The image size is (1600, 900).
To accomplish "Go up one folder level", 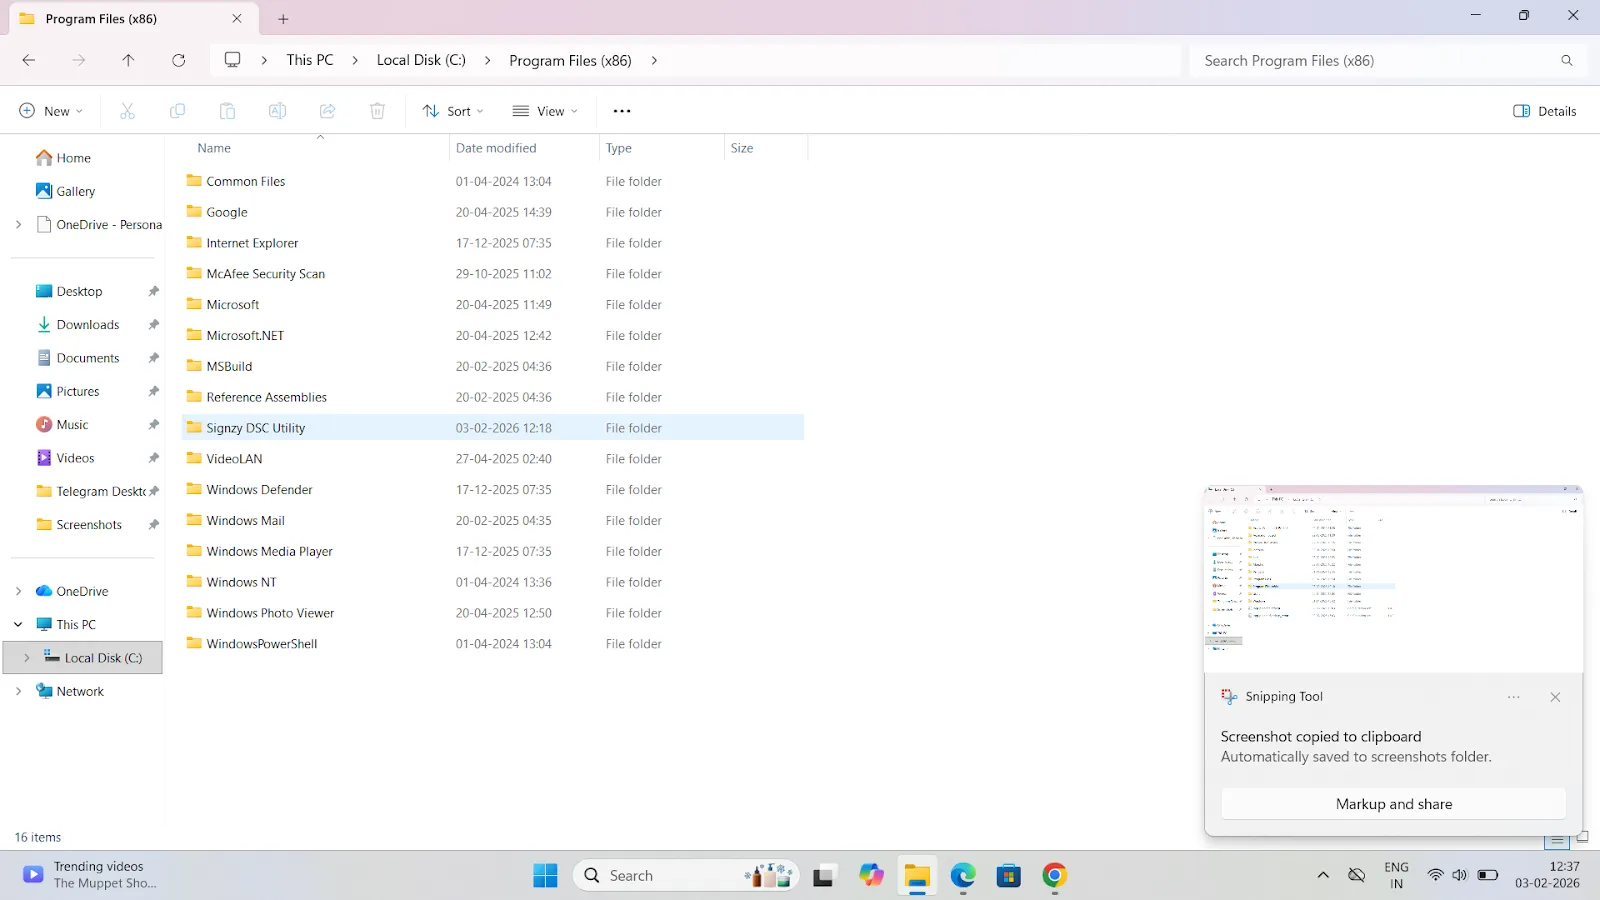I will pos(128,60).
